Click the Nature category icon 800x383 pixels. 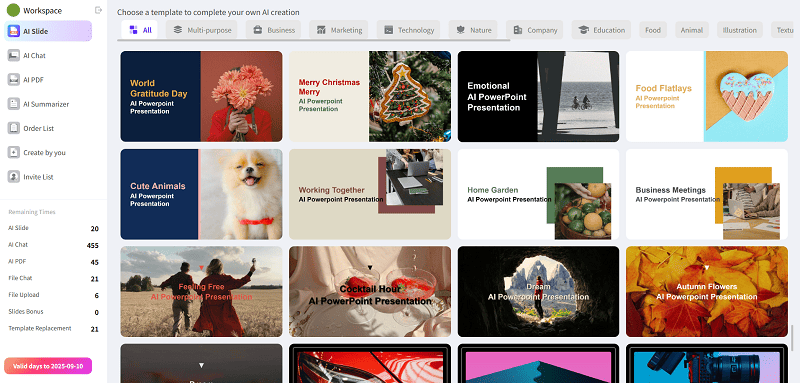[x=461, y=30]
